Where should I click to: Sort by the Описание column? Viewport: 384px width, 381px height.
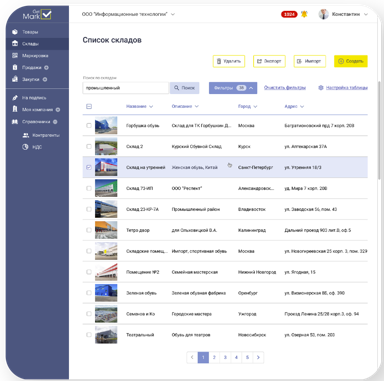coord(185,106)
